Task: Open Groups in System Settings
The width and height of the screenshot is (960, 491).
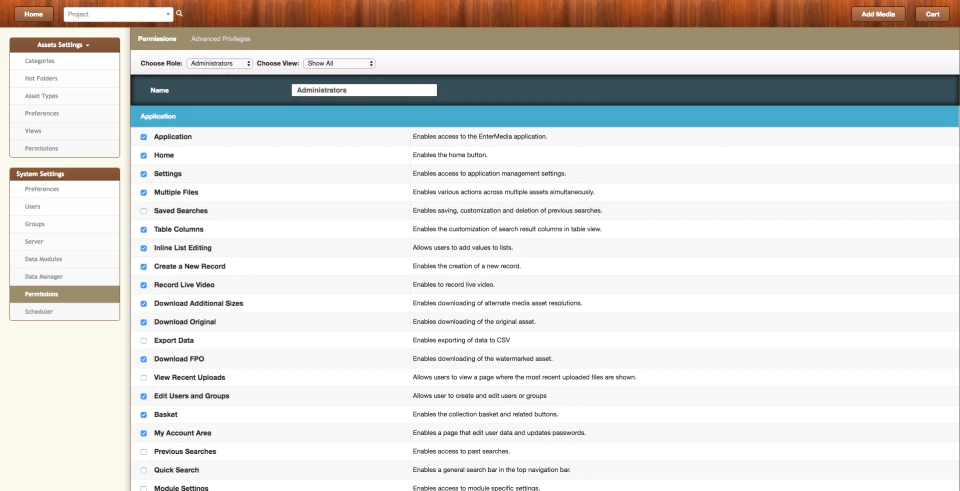Action: 64,224
